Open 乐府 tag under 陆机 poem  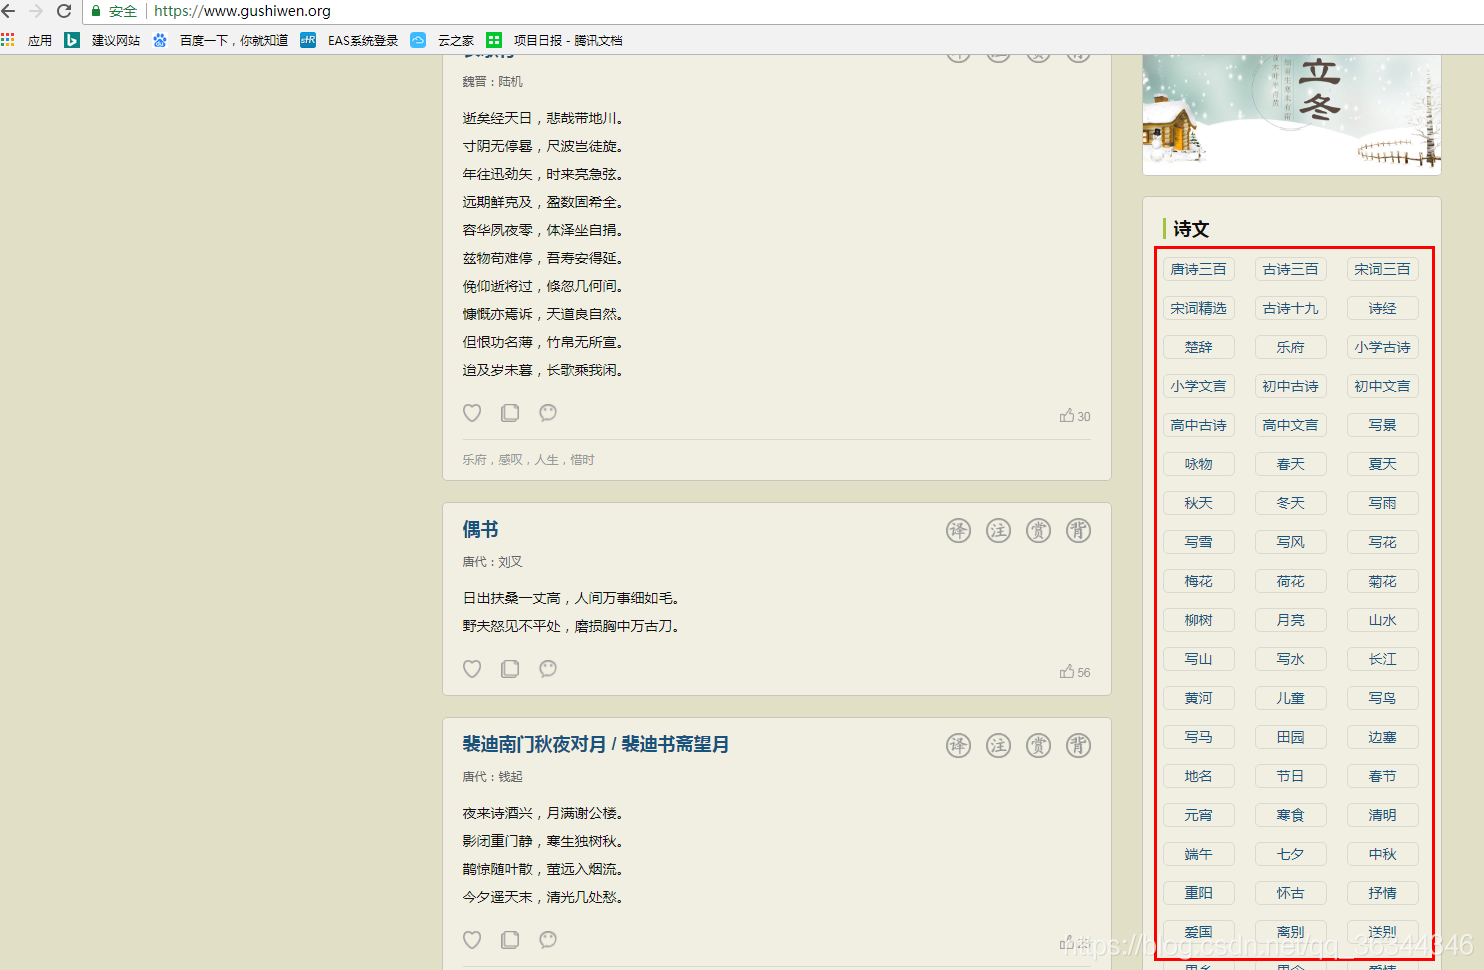click(x=474, y=460)
